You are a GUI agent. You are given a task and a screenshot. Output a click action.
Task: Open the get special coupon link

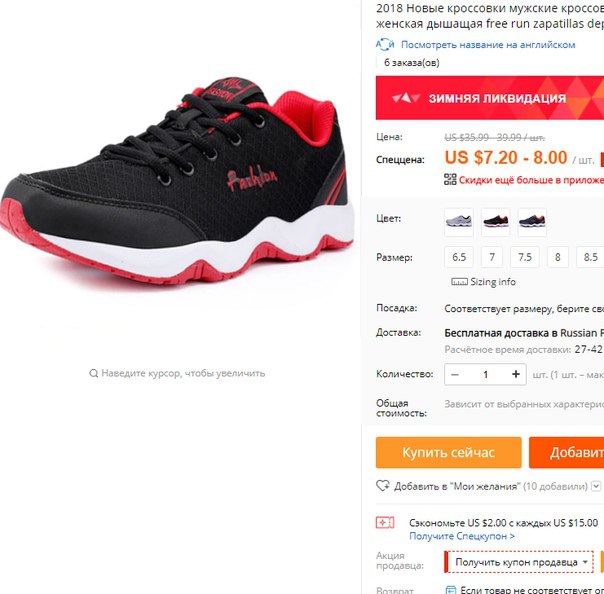[462, 536]
